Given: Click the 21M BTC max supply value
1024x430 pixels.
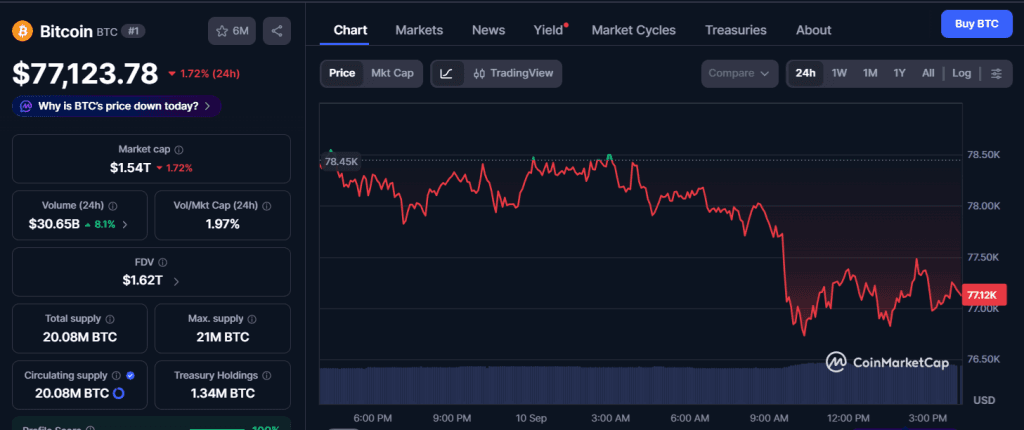Looking at the screenshot, I should 223,337.
